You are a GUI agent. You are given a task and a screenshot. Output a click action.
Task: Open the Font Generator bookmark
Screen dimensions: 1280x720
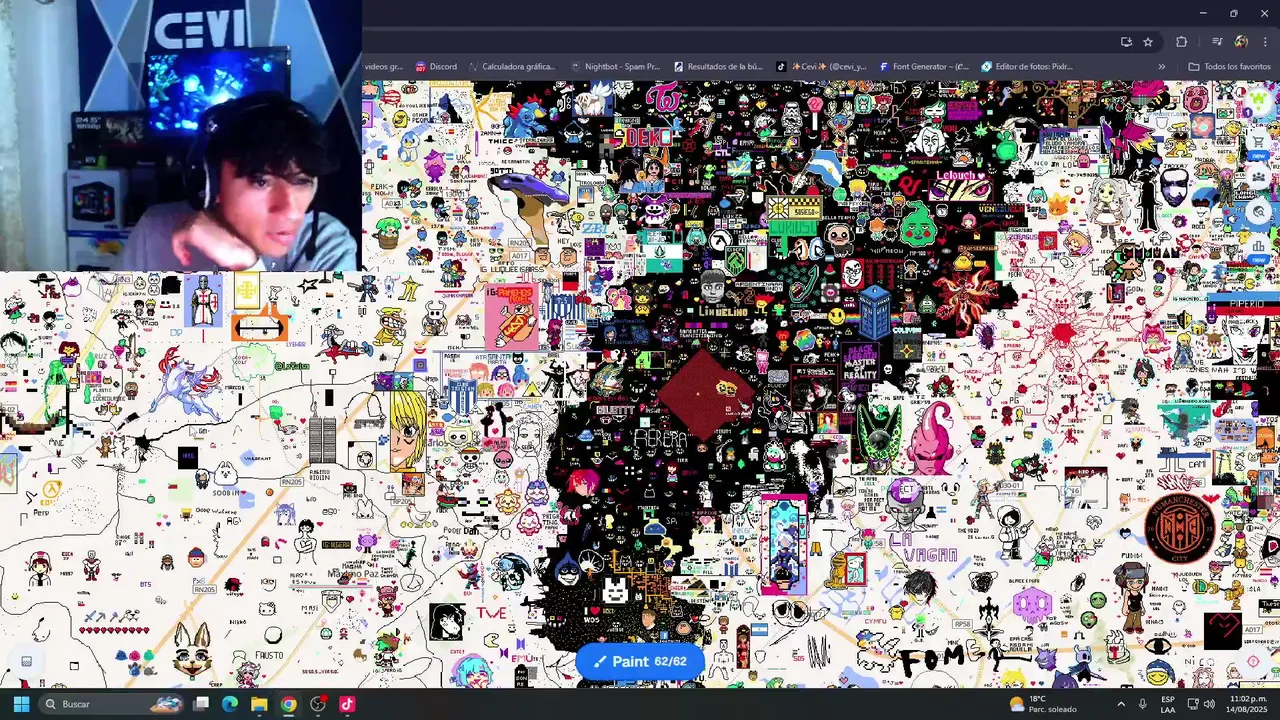pyautogui.click(x=924, y=67)
